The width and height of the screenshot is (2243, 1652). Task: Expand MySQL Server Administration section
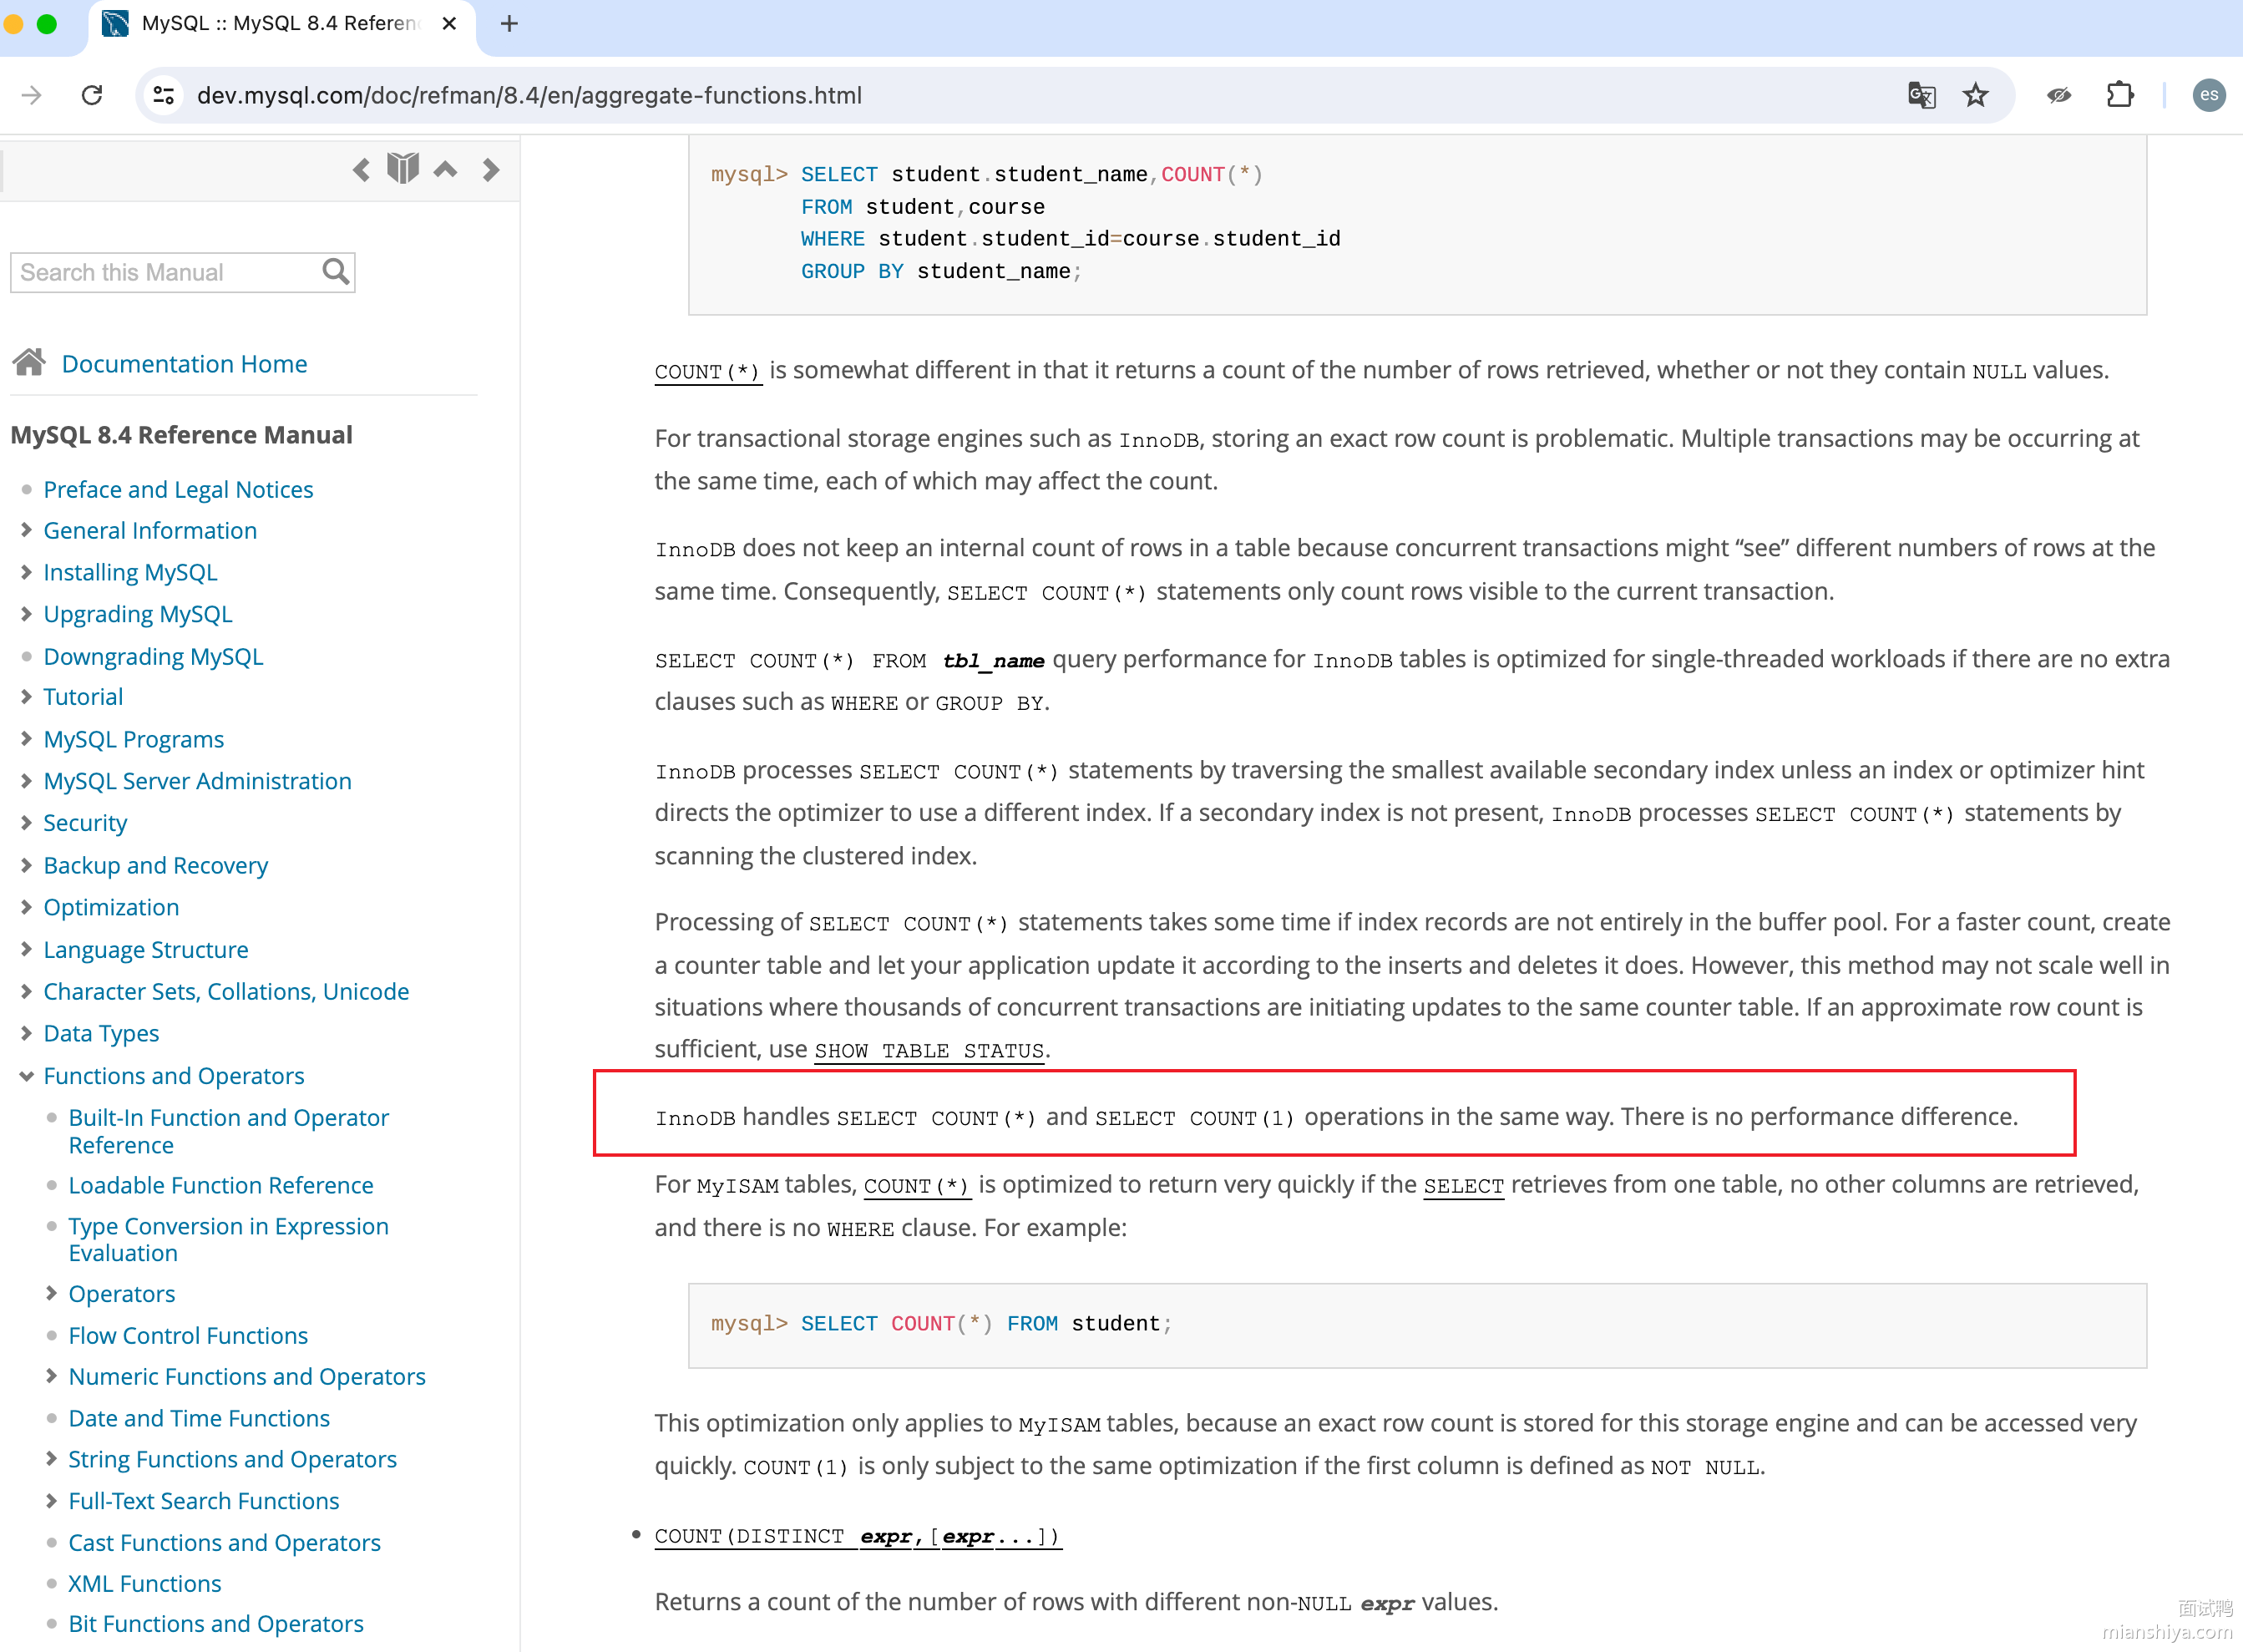pyautogui.click(x=26, y=781)
